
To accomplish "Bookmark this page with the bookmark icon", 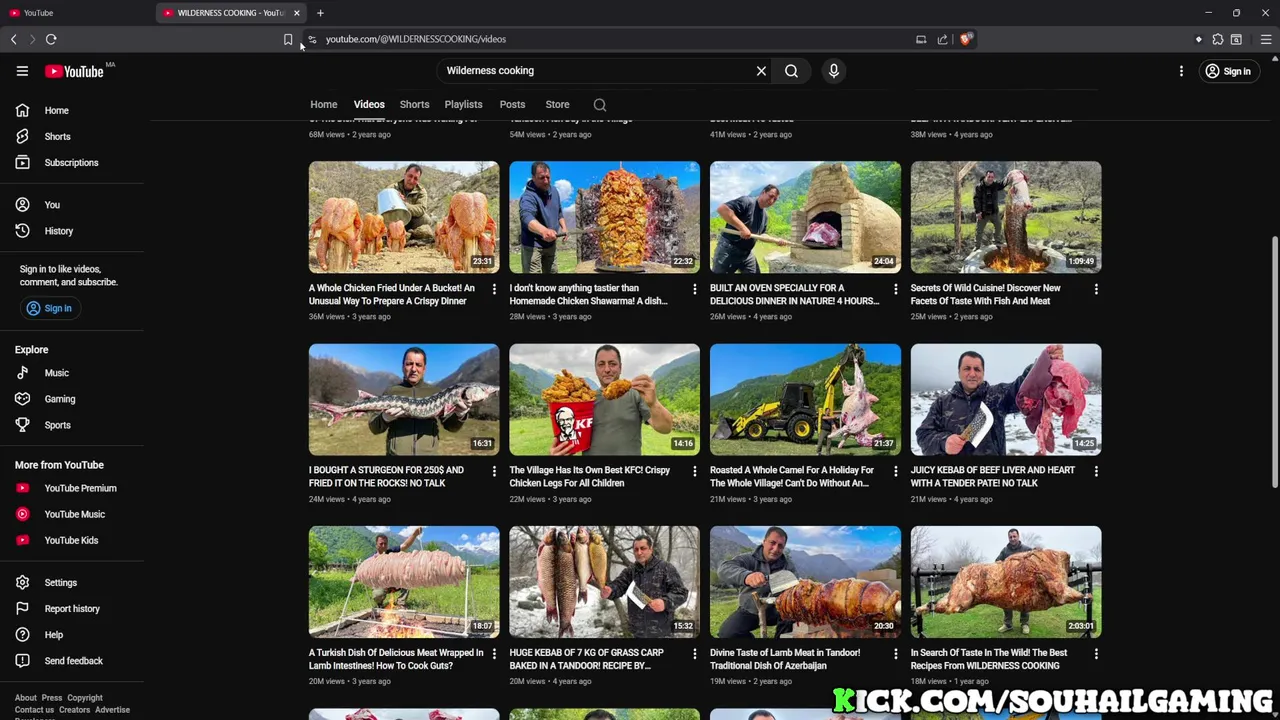I will click(x=288, y=39).
